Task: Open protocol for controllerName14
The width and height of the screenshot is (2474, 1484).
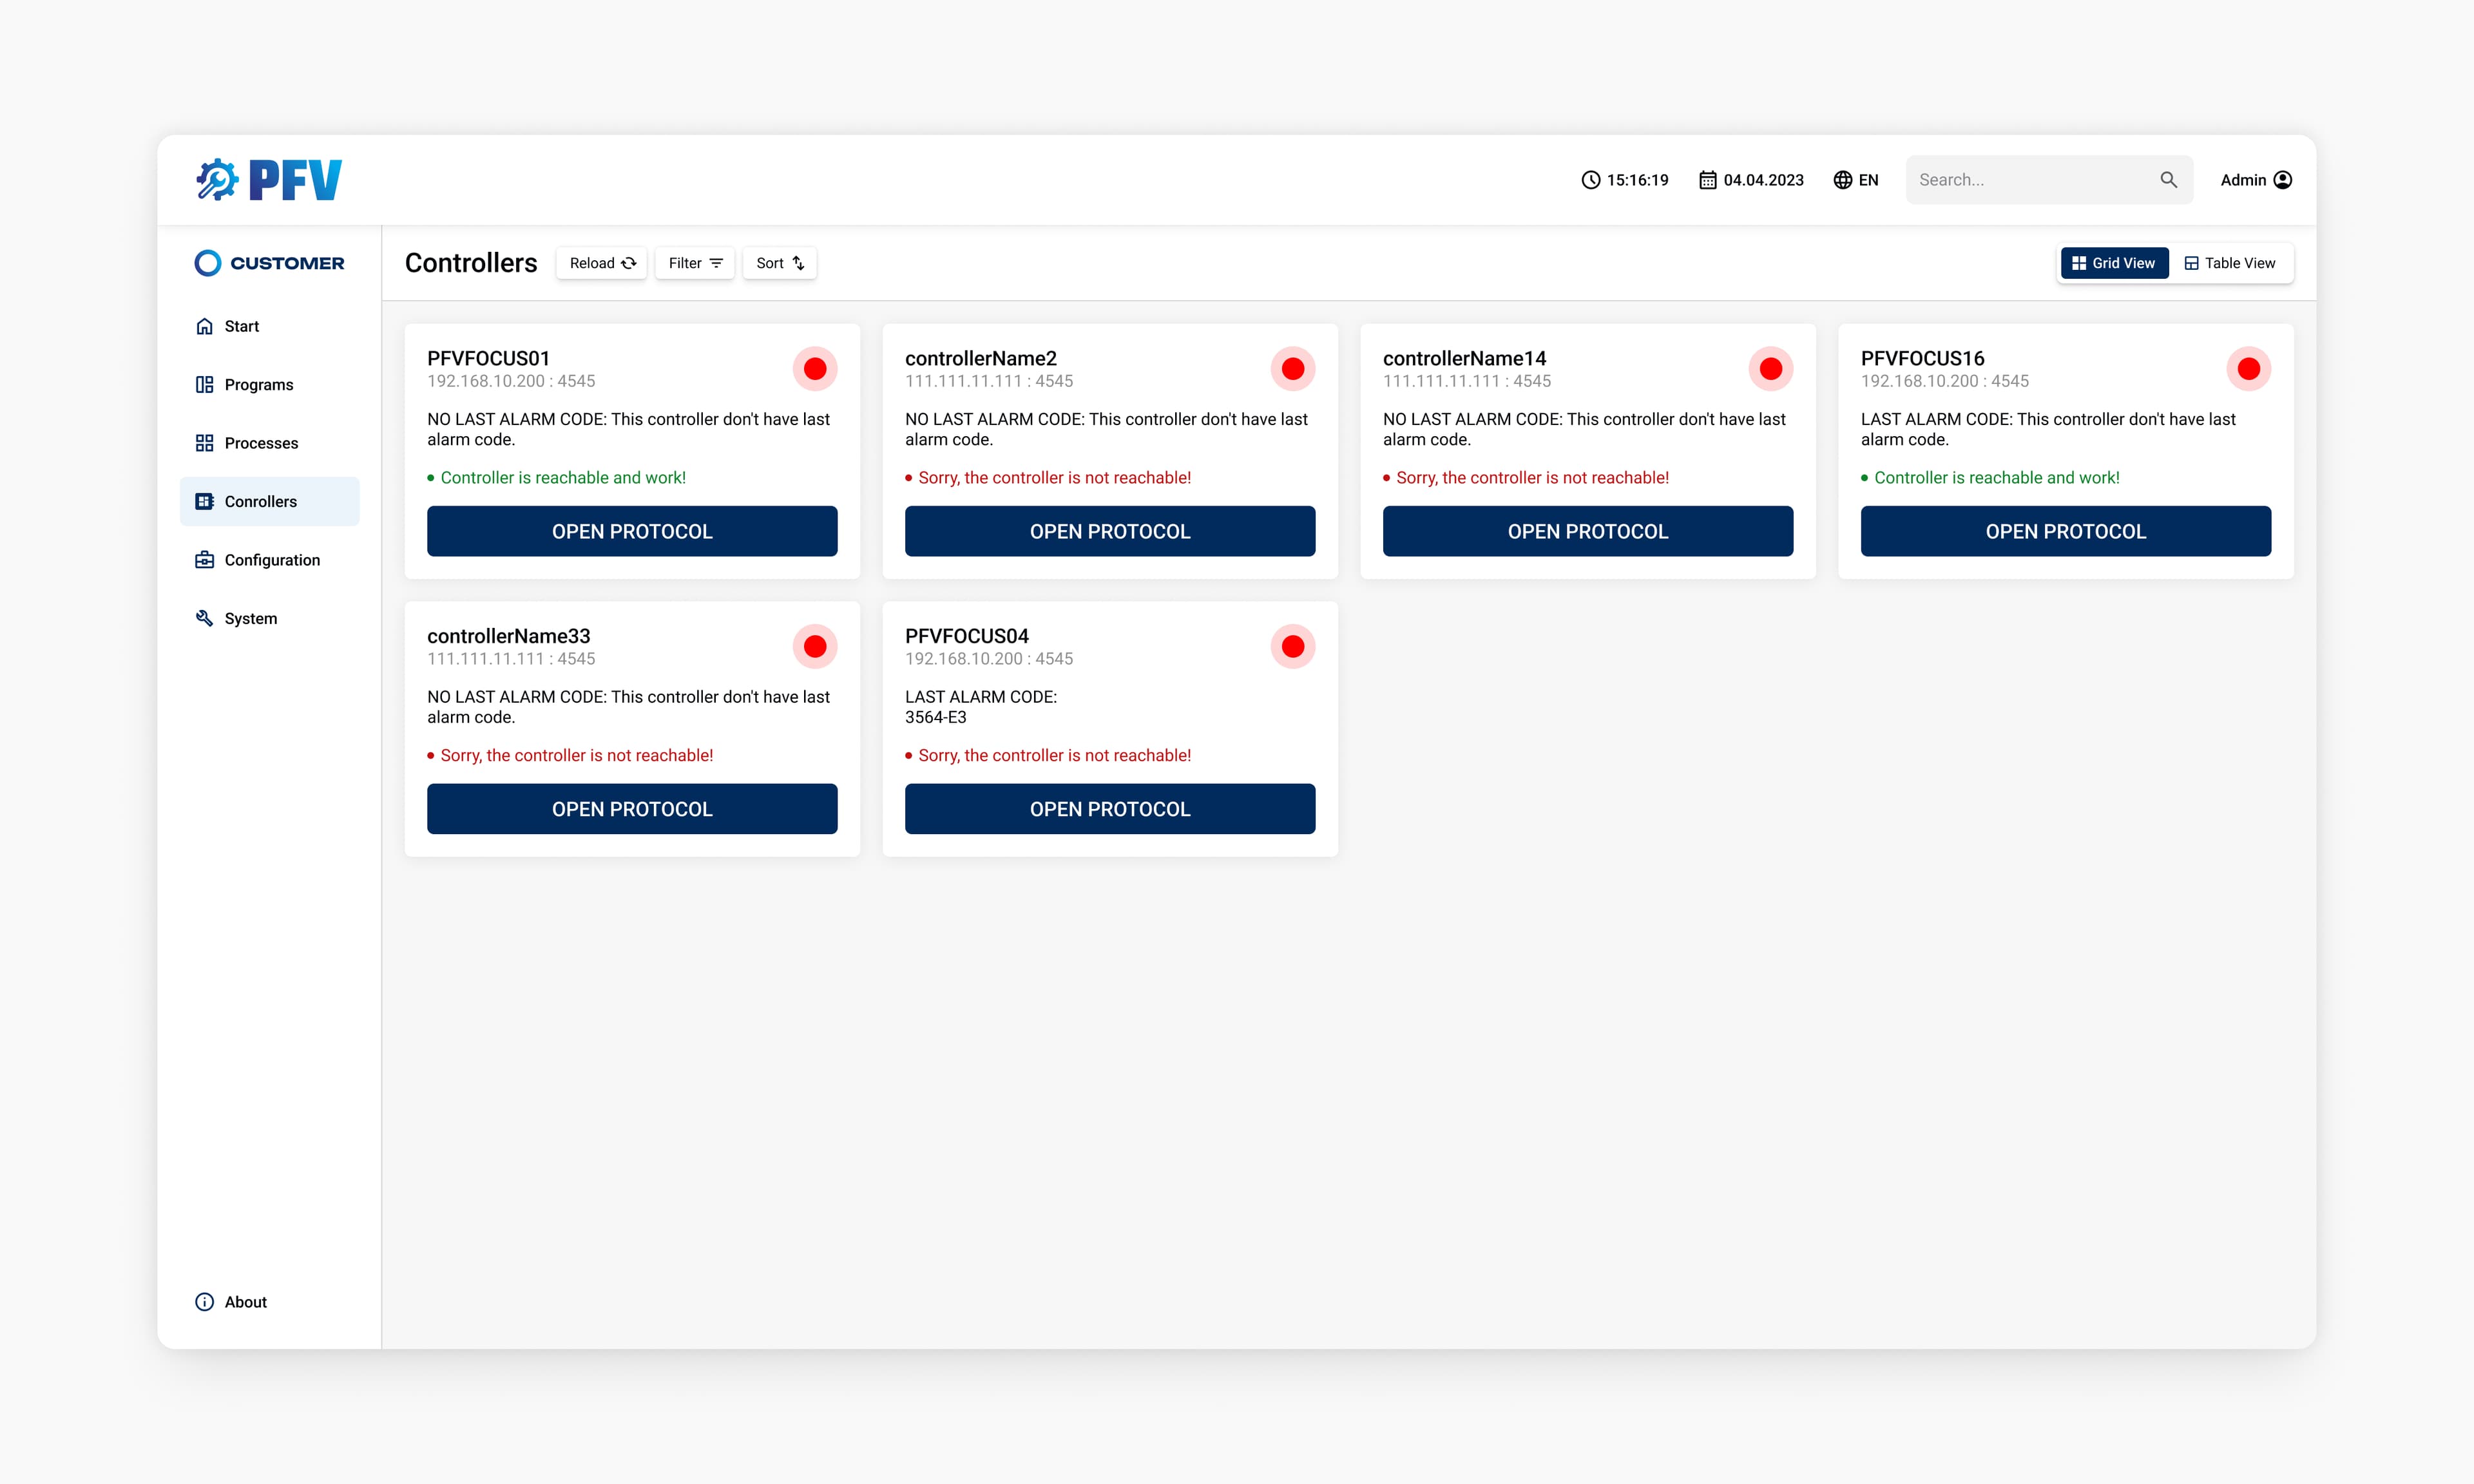Action: coord(1588,531)
